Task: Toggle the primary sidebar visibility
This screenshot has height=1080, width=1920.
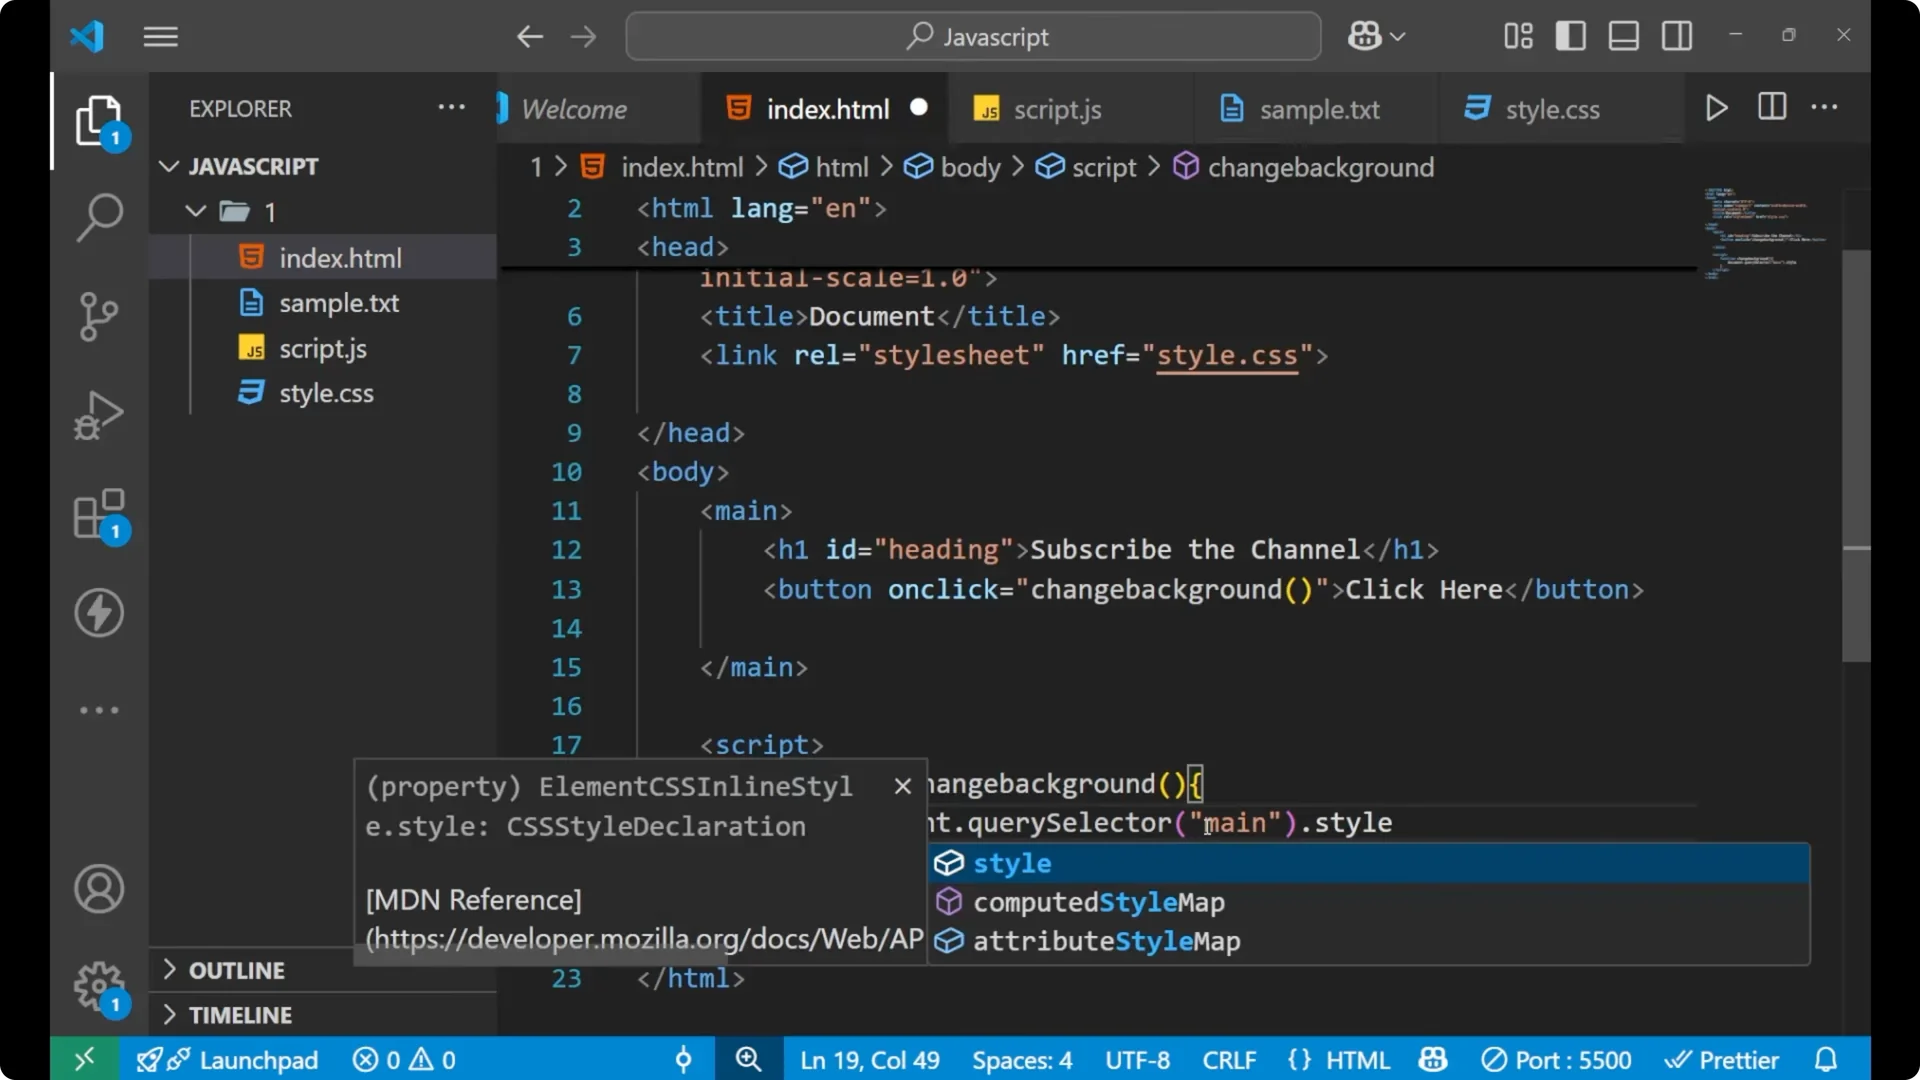Action: tap(1570, 35)
